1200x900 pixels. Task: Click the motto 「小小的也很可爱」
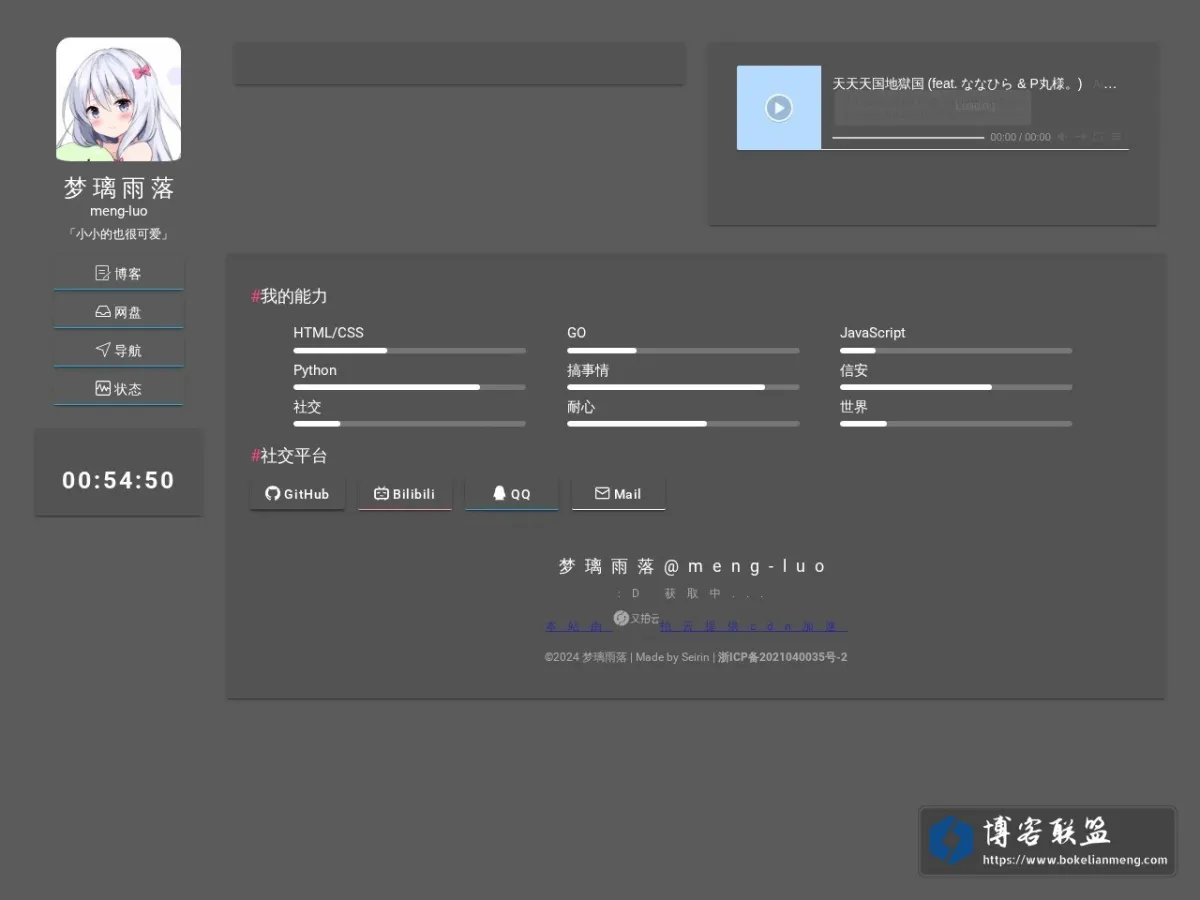click(118, 234)
